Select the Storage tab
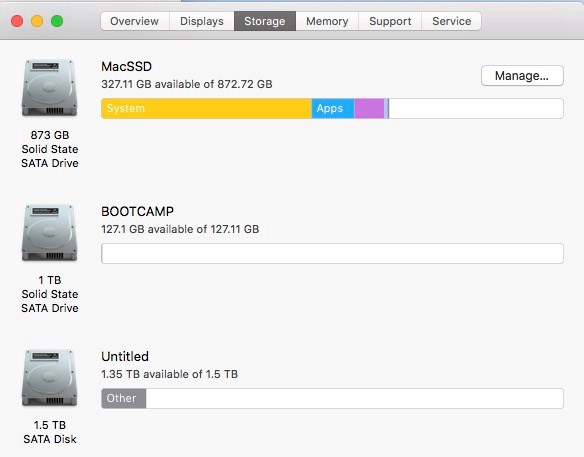Viewport: 584px width, 457px height. [265, 21]
